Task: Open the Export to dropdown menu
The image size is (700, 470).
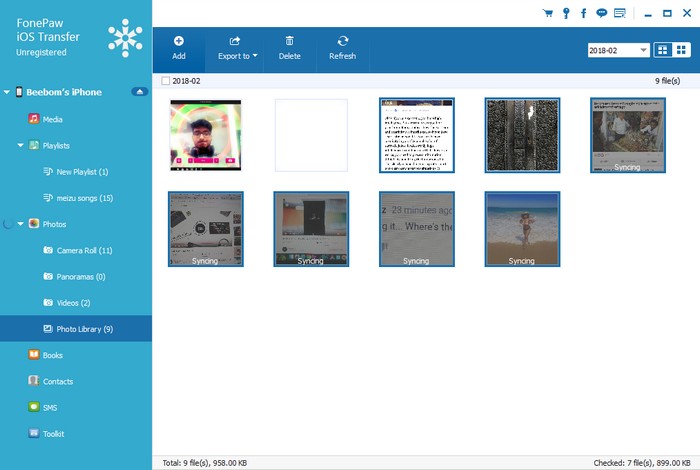Action: (238, 47)
